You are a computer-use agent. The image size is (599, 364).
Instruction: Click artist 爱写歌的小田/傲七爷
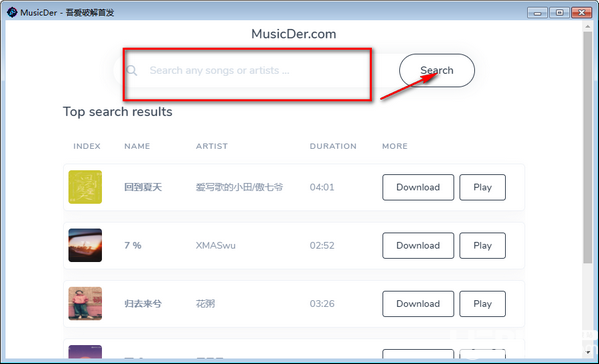tap(240, 187)
